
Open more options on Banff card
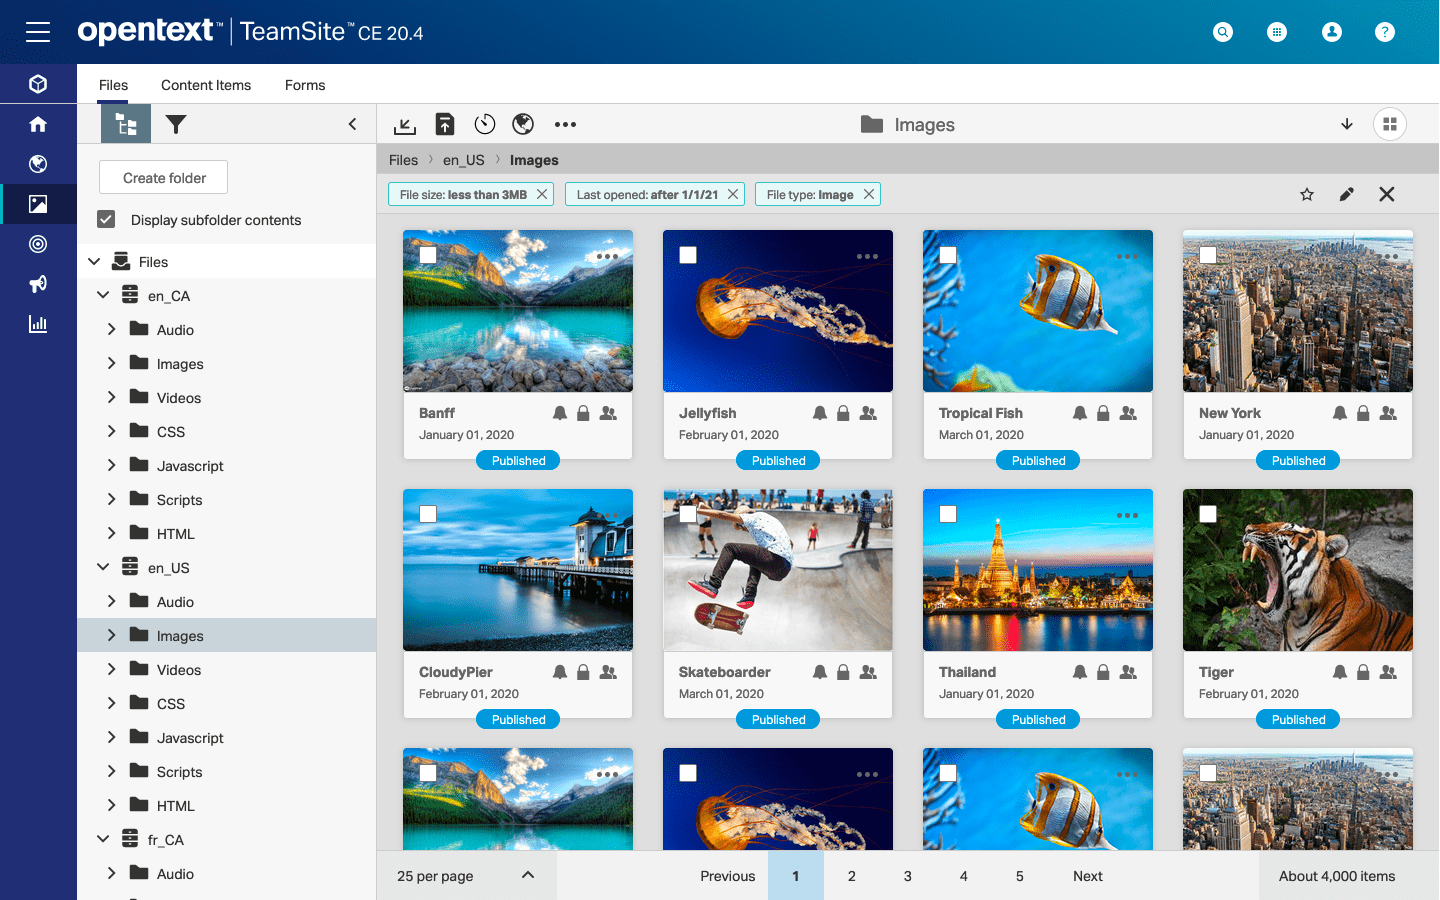[607, 256]
